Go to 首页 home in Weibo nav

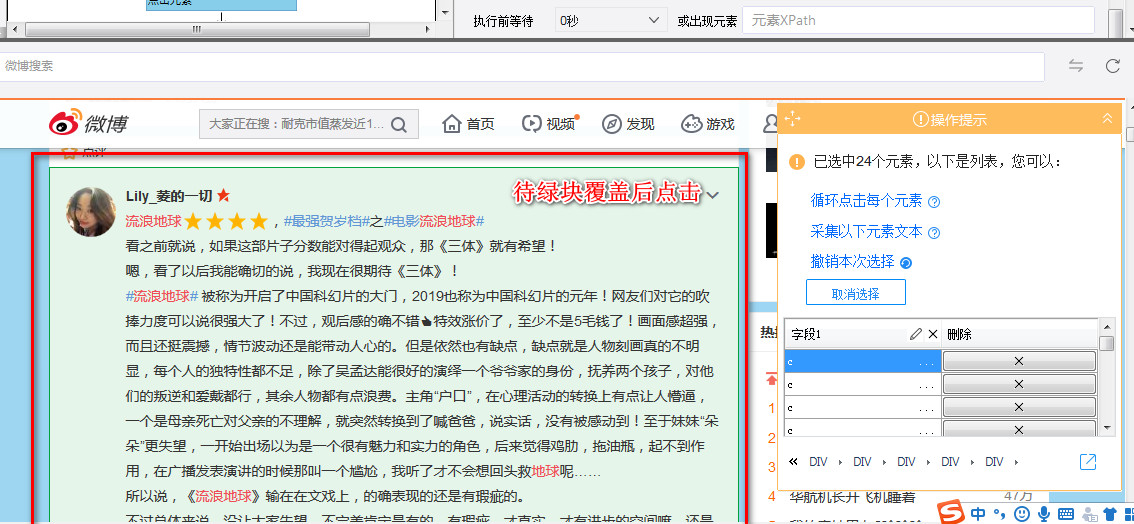click(469, 124)
